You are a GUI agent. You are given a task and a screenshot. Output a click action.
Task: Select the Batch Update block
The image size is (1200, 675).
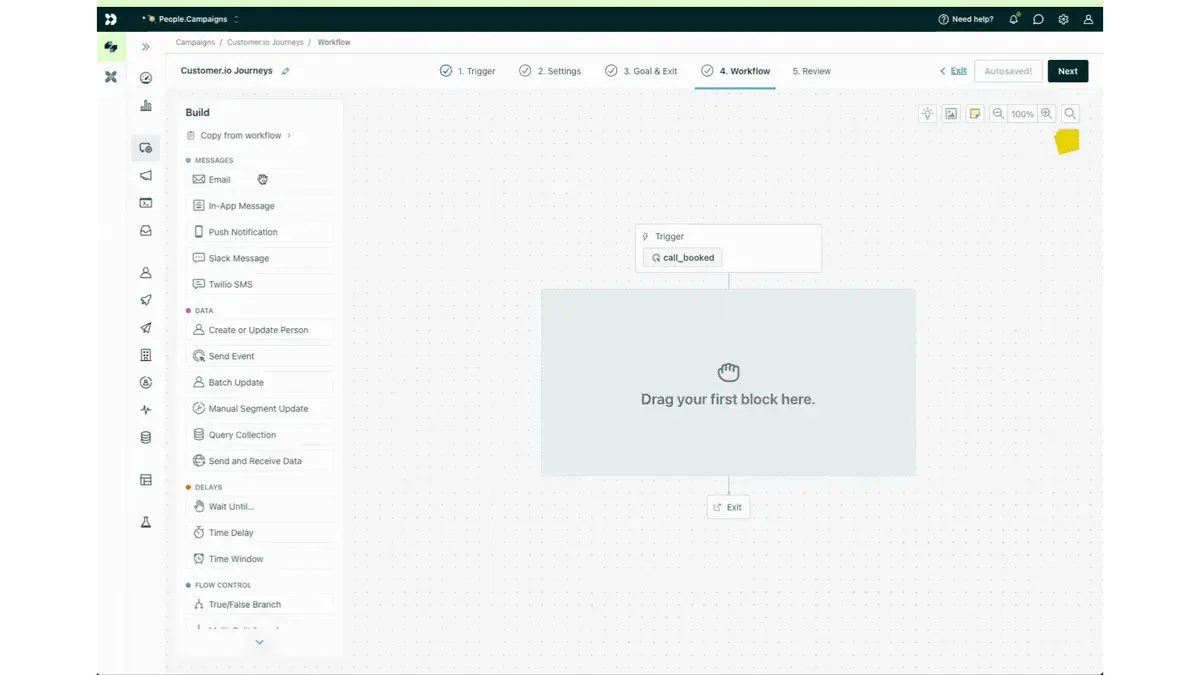click(260, 382)
